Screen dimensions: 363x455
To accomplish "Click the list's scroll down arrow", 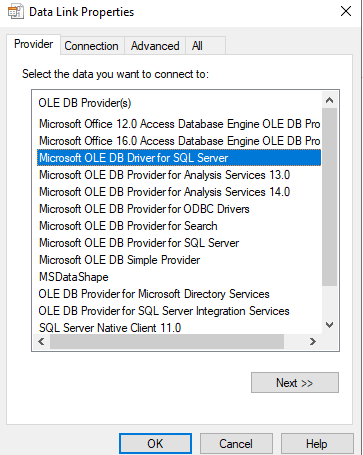I will pyautogui.click(x=329, y=325).
